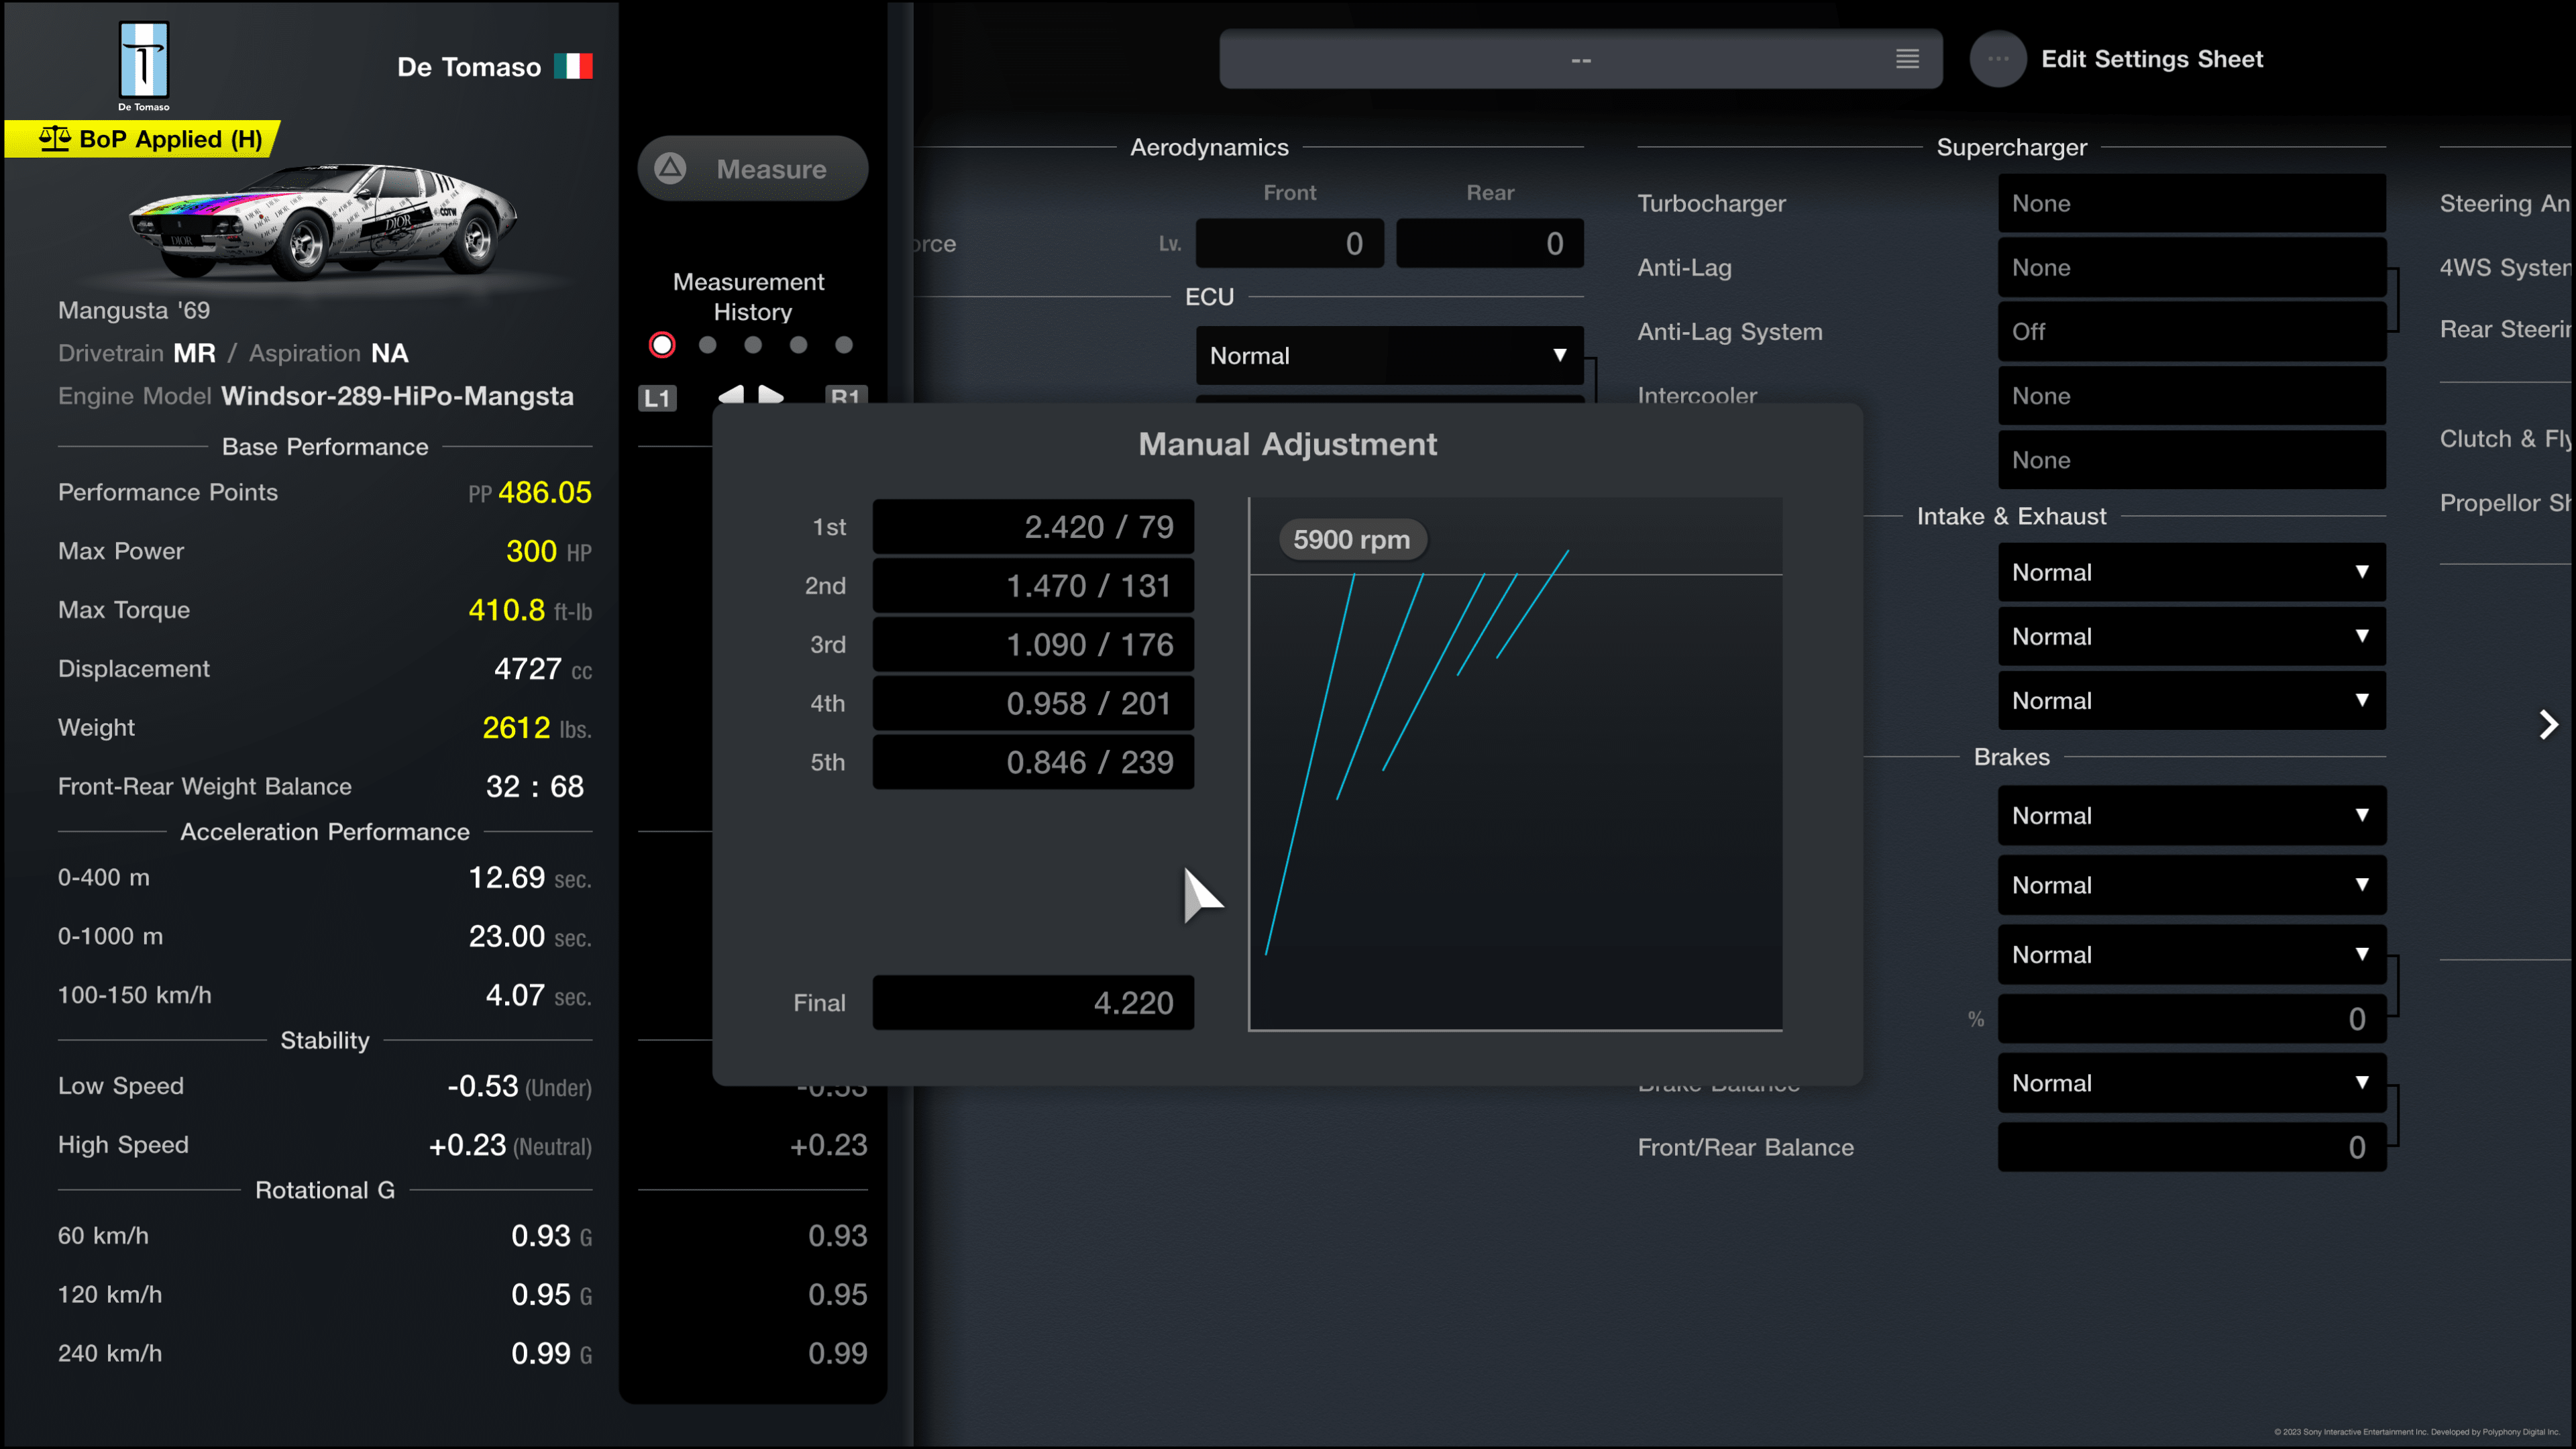Image resolution: width=2576 pixels, height=1449 pixels.
Task: Select the second Measurement History dot
Action: pos(708,345)
